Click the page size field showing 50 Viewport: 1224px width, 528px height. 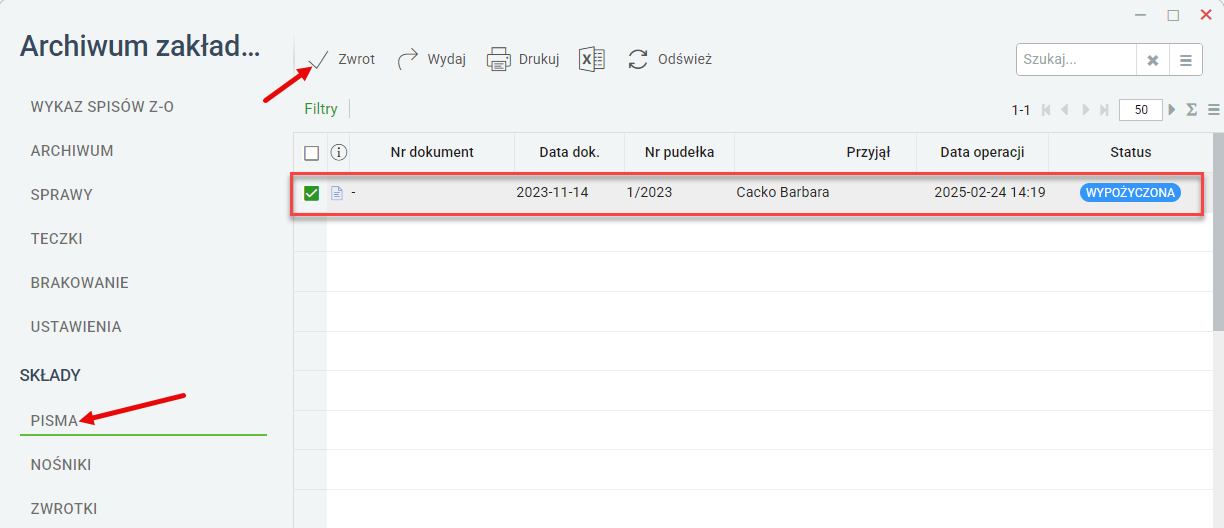point(1141,110)
